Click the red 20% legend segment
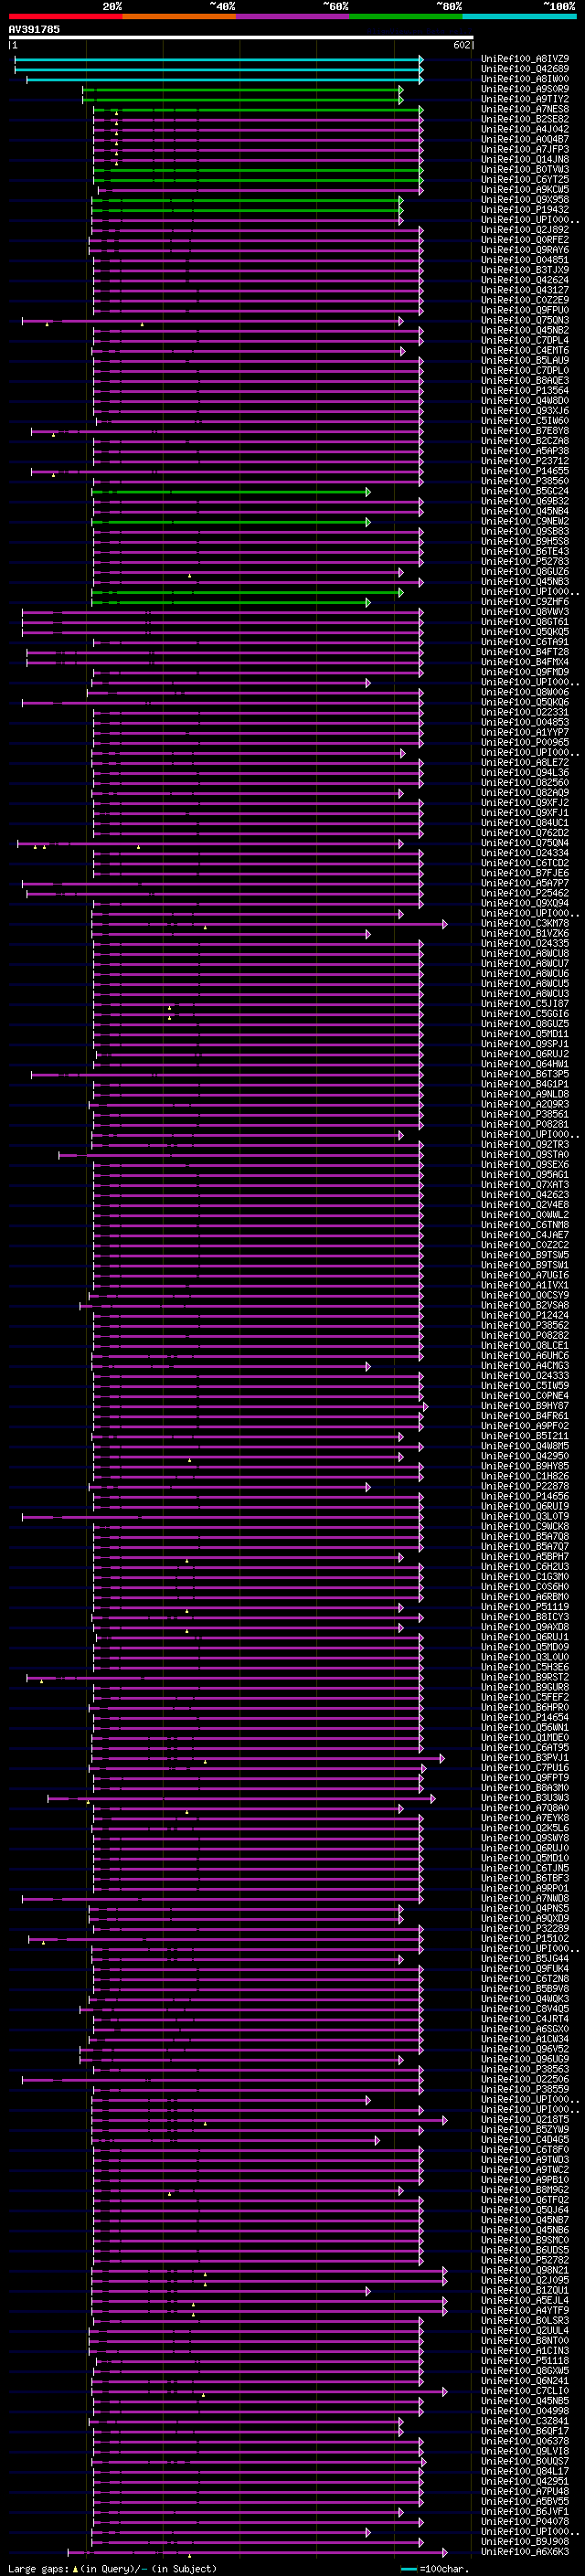This screenshot has height=2576, width=585. click(65, 16)
